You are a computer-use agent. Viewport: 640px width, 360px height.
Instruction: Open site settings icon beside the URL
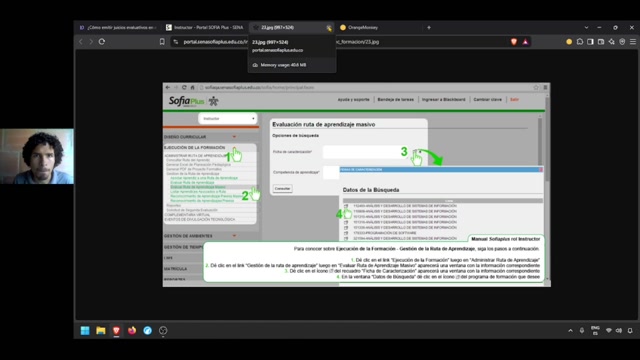pos(176,42)
